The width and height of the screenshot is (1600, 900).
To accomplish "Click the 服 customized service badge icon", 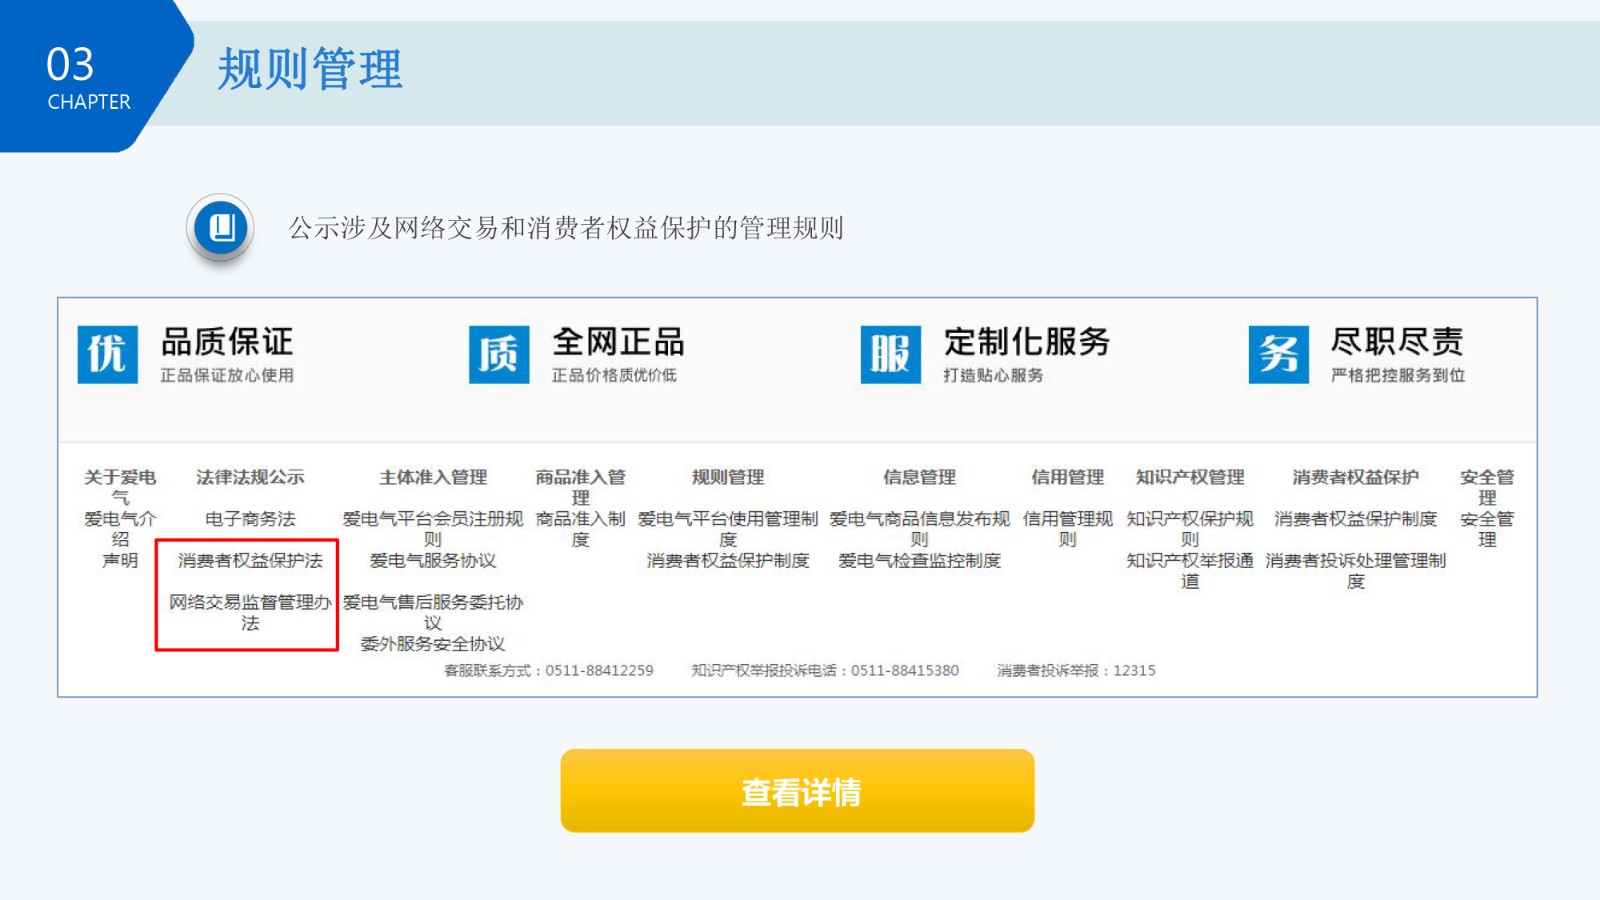I will click(x=890, y=356).
